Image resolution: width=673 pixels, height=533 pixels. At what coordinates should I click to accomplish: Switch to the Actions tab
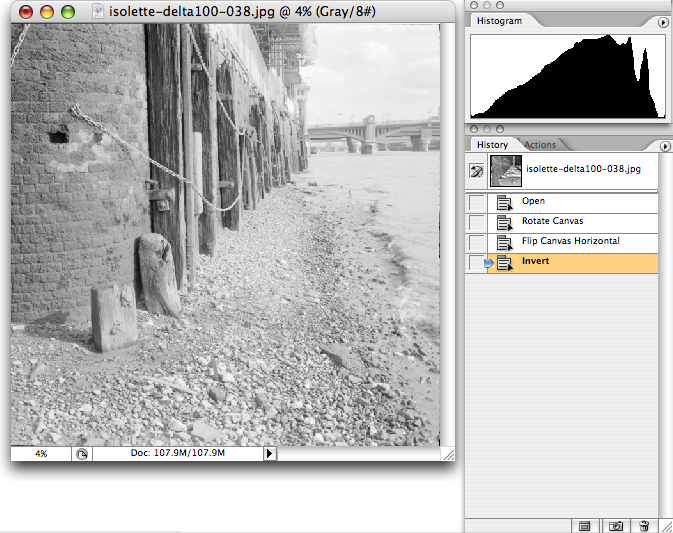540,145
